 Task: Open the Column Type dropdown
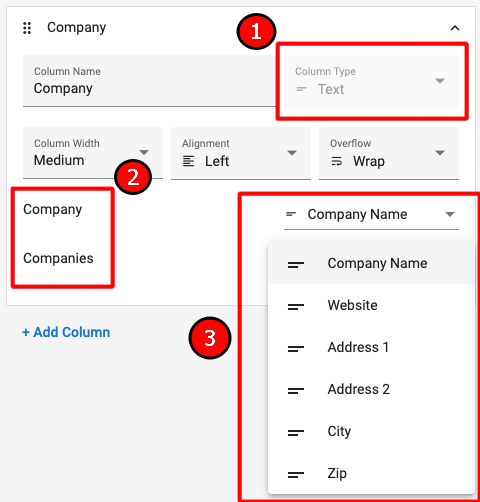coord(371,81)
